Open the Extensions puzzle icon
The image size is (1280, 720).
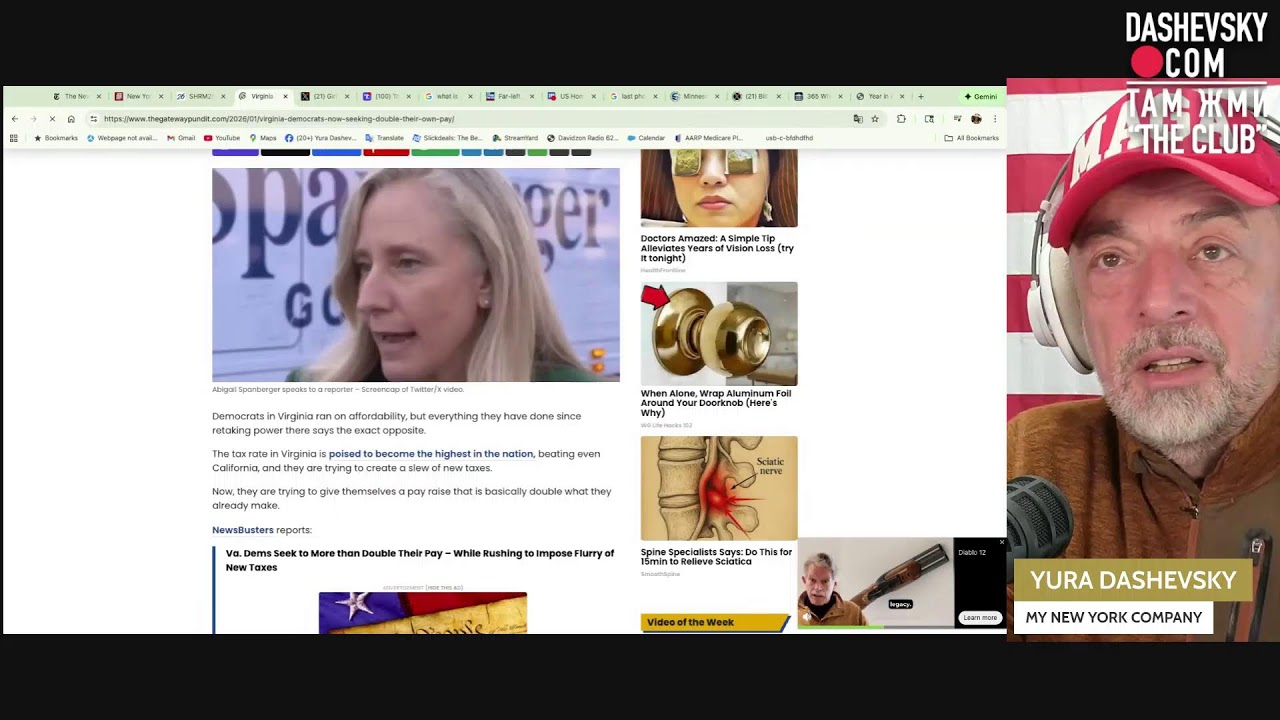[901, 119]
